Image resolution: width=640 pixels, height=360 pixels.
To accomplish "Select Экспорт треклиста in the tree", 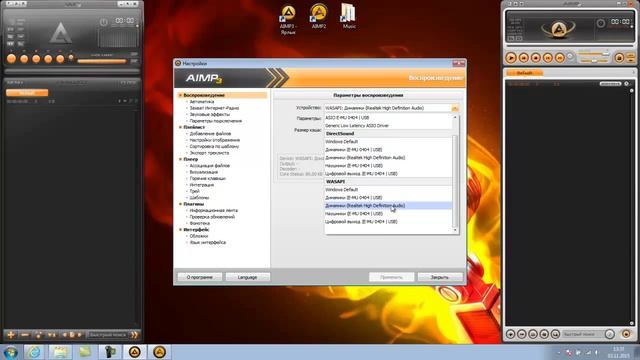I will click(x=209, y=153).
